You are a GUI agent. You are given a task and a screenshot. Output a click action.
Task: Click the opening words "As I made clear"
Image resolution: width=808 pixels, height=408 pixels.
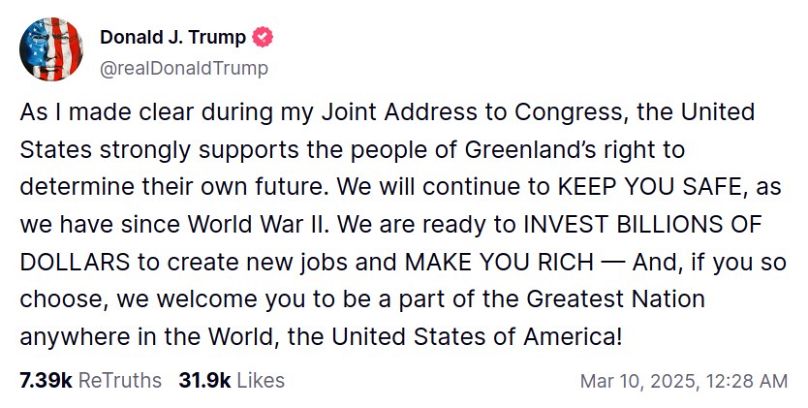coord(86,112)
